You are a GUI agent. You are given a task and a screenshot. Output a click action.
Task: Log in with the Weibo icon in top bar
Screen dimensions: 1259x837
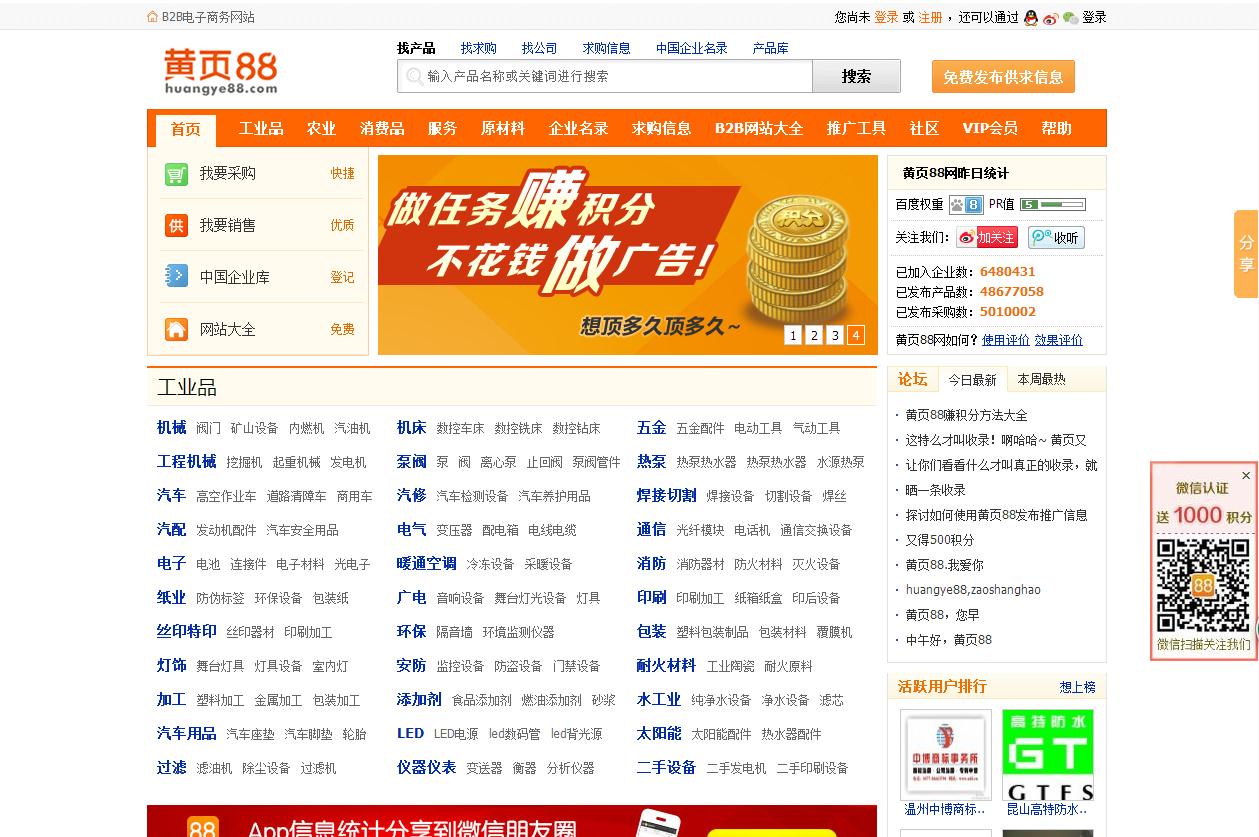point(1050,17)
